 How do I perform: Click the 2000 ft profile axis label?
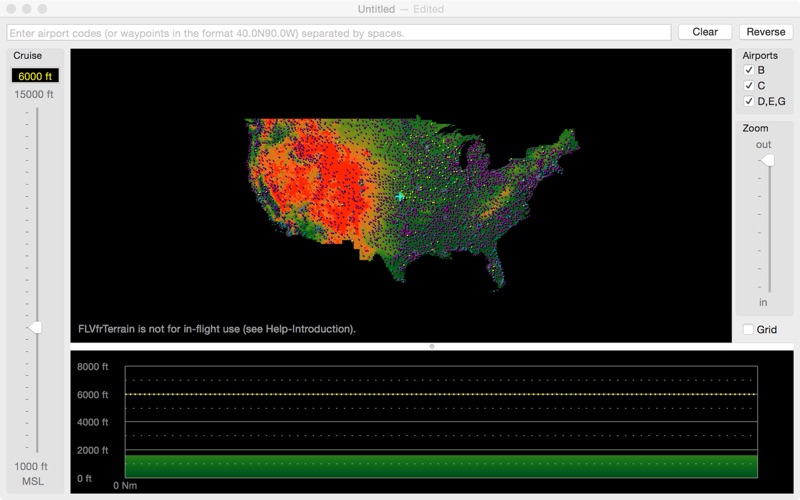92,450
